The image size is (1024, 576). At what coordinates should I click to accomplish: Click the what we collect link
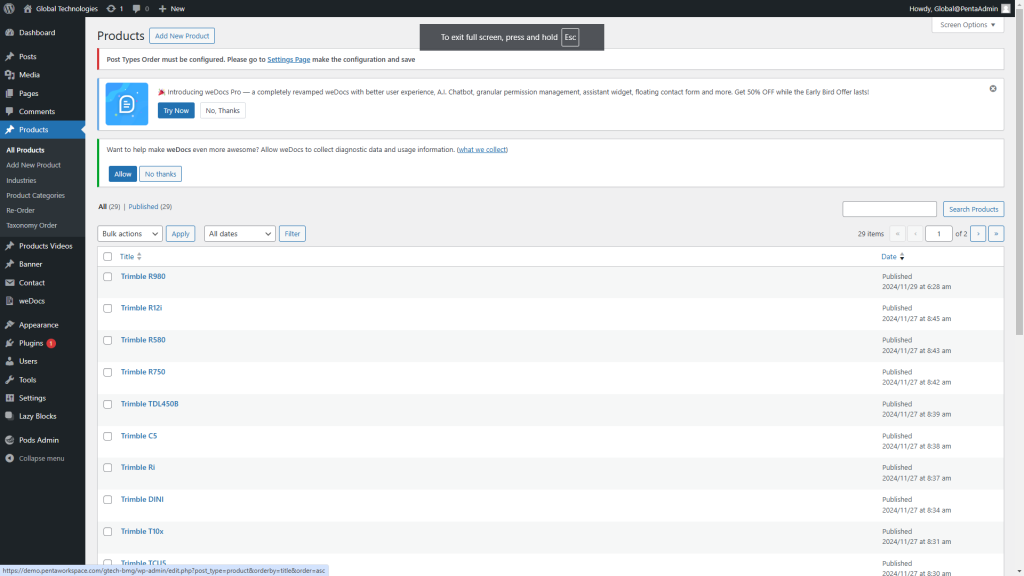pos(482,150)
